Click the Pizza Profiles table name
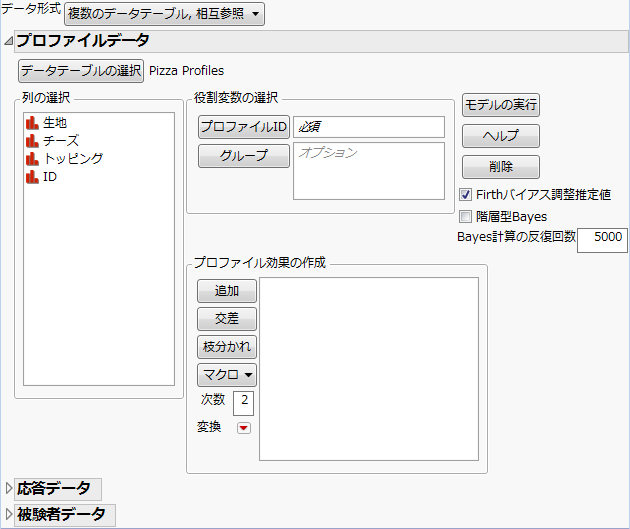This screenshot has height=529, width=630. tap(186, 71)
